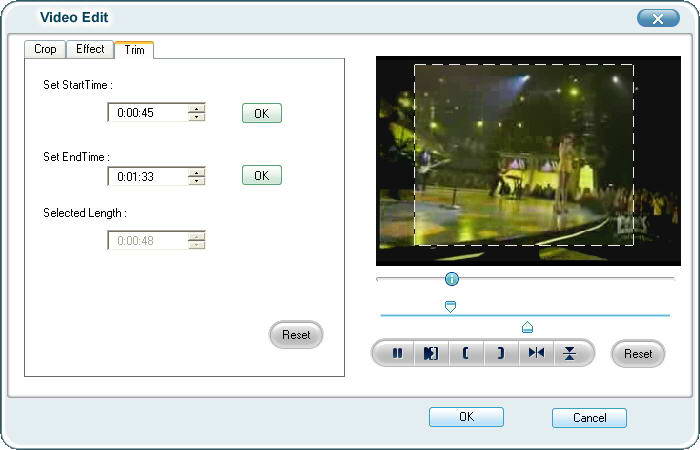The width and height of the screenshot is (700, 450).
Task: Pause the video preview playback
Action: pos(396,353)
